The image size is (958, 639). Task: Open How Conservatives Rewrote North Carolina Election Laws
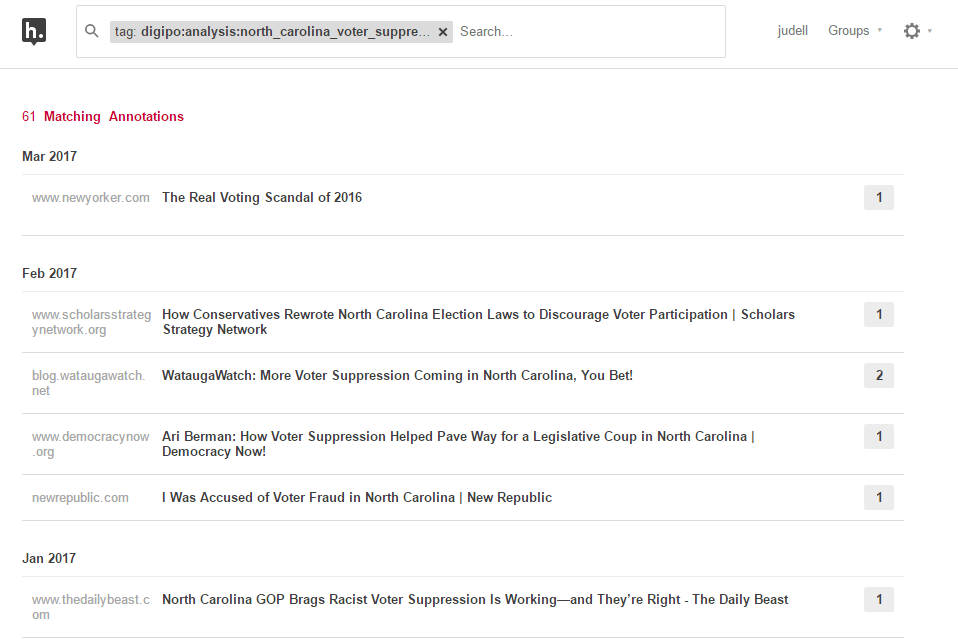478,322
